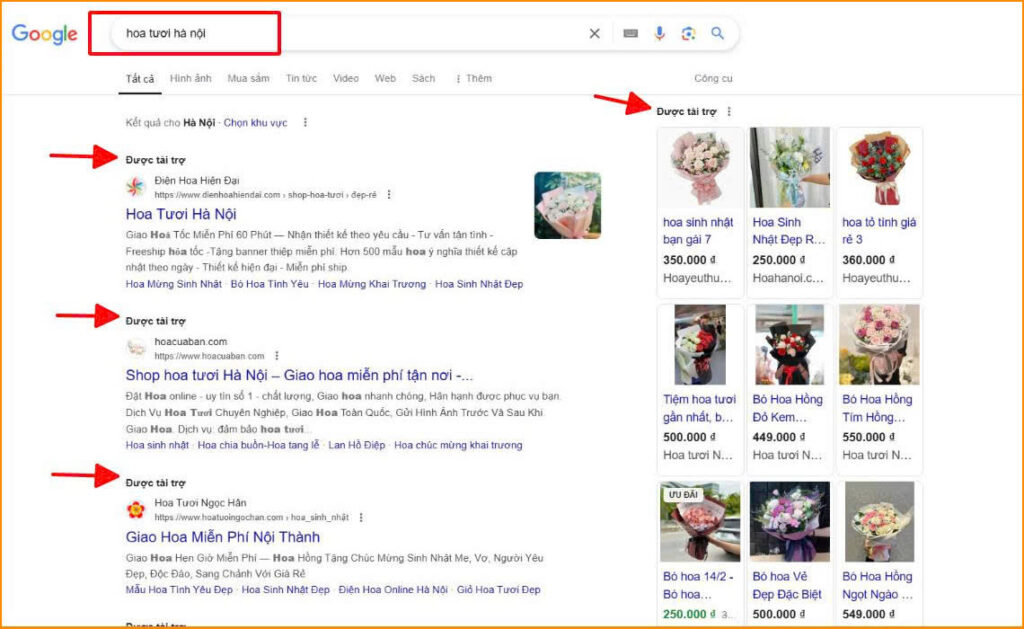
Task: Open Shop hoa tươi Hà Nội ad title
Action: click(x=299, y=376)
